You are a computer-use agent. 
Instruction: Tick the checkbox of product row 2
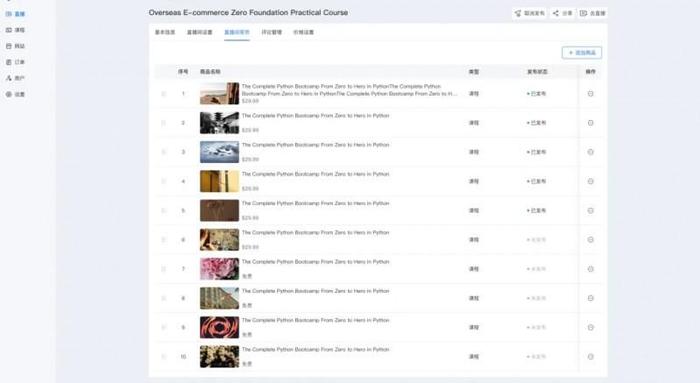pos(163,123)
